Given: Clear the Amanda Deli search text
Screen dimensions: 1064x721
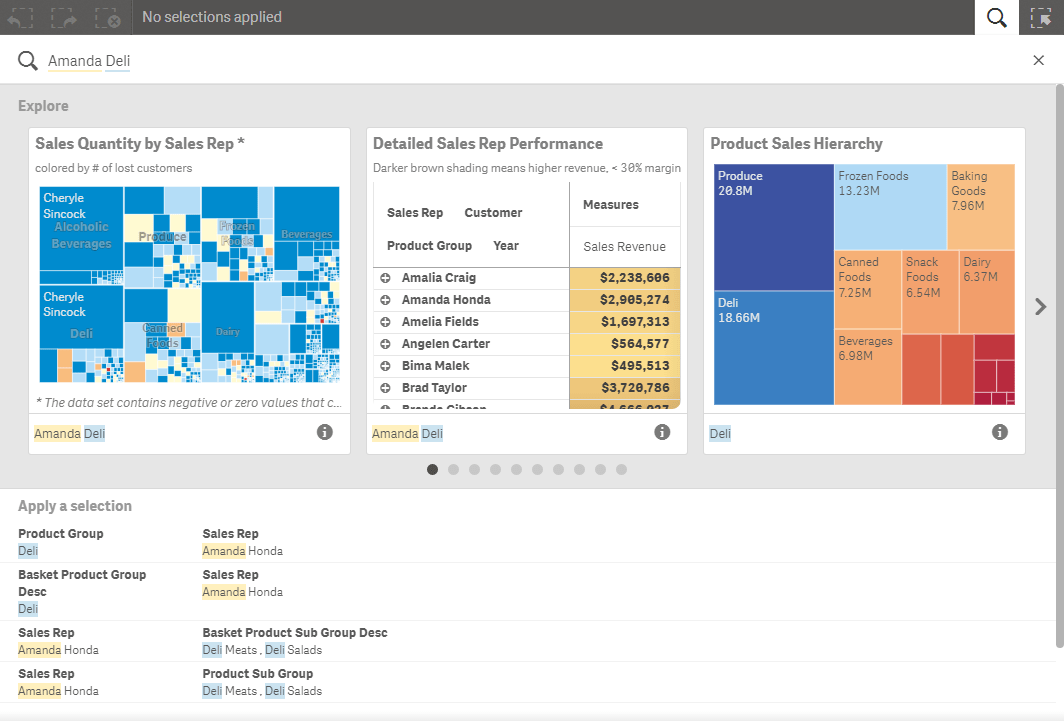Looking at the screenshot, I should pyautogui.click(x=1038, y=60).
